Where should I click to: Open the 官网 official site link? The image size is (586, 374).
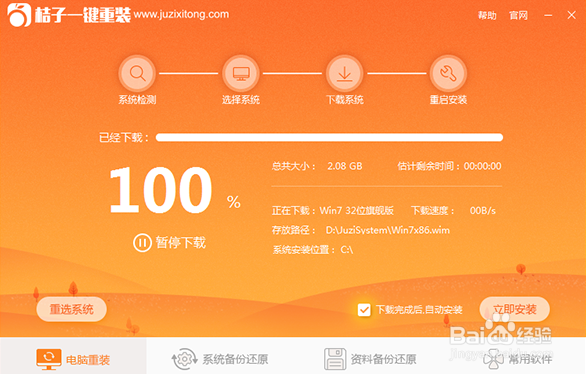pos(518,15)
